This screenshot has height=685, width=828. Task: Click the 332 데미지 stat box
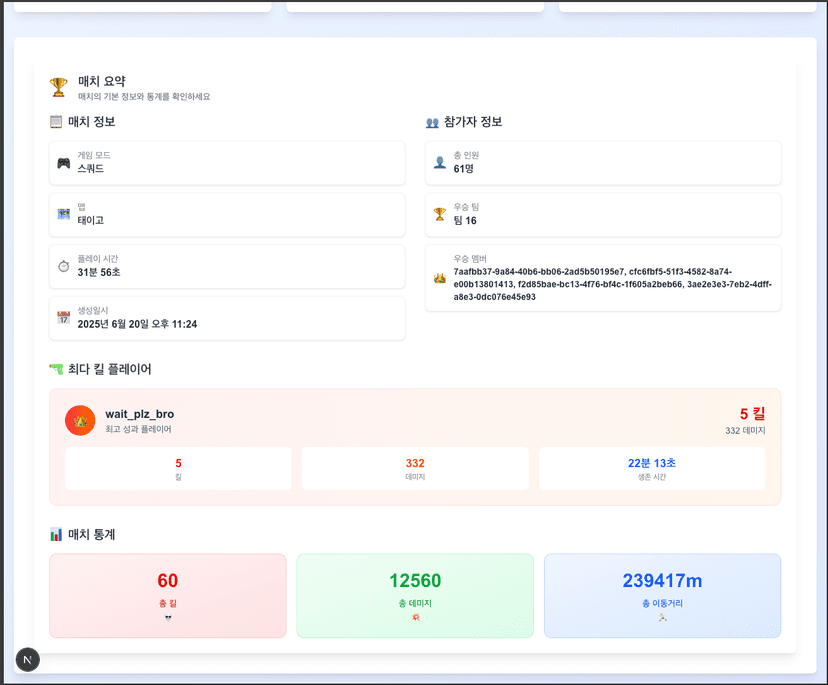pos(415,468)
